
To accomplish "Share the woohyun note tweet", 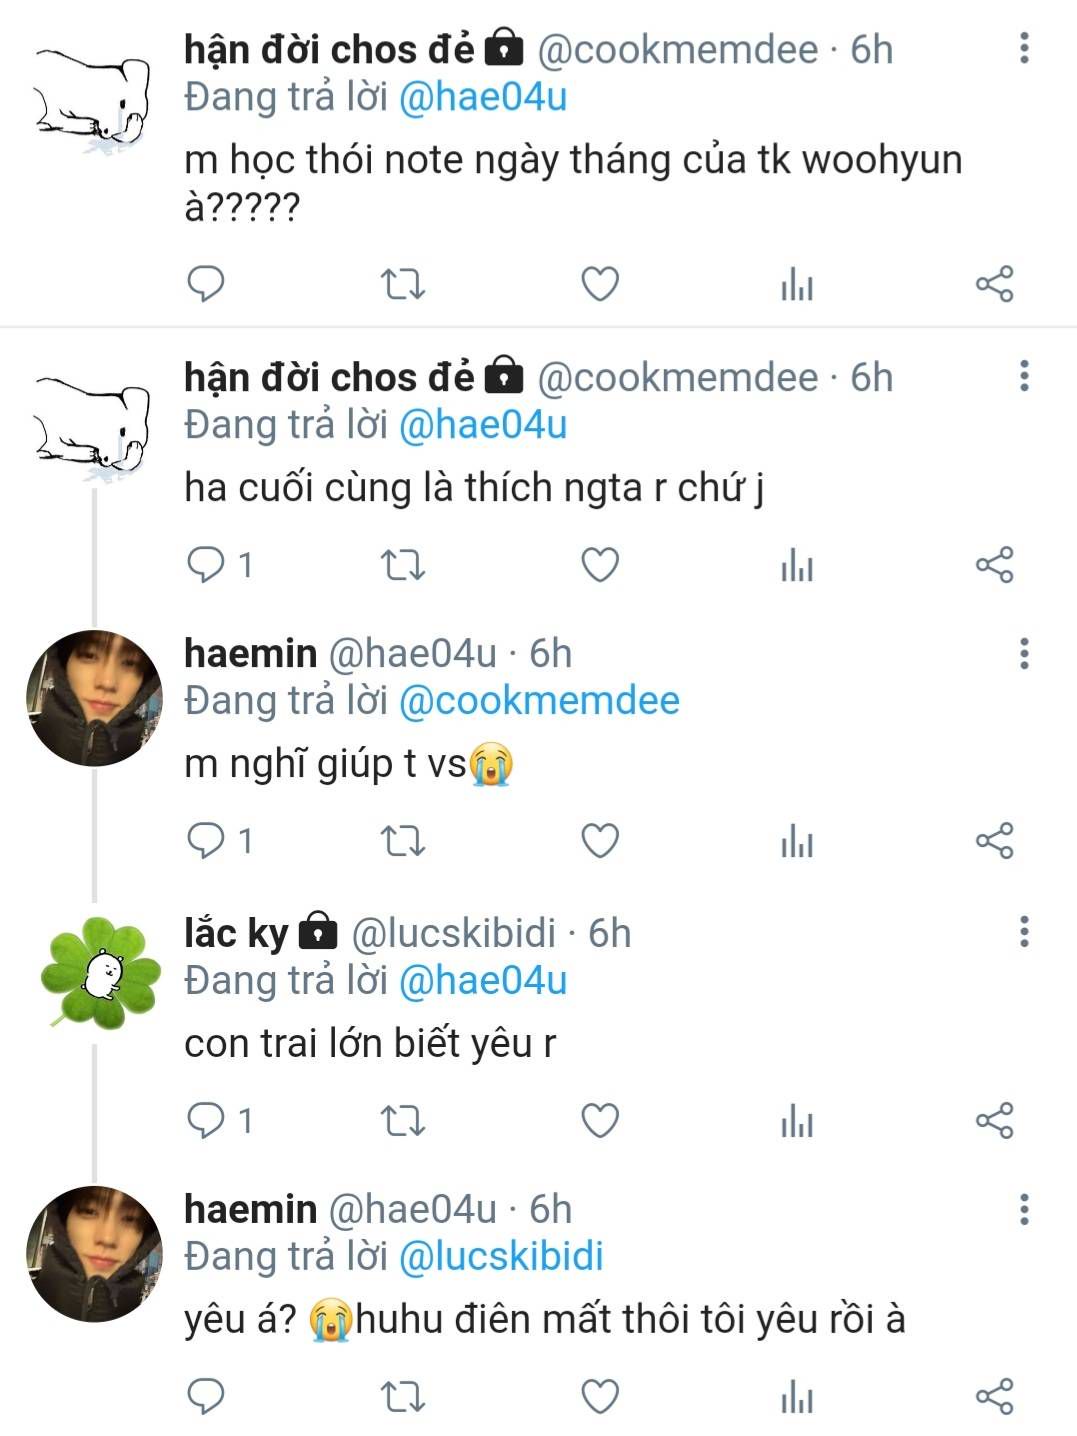I will click(x=994, y=284).
